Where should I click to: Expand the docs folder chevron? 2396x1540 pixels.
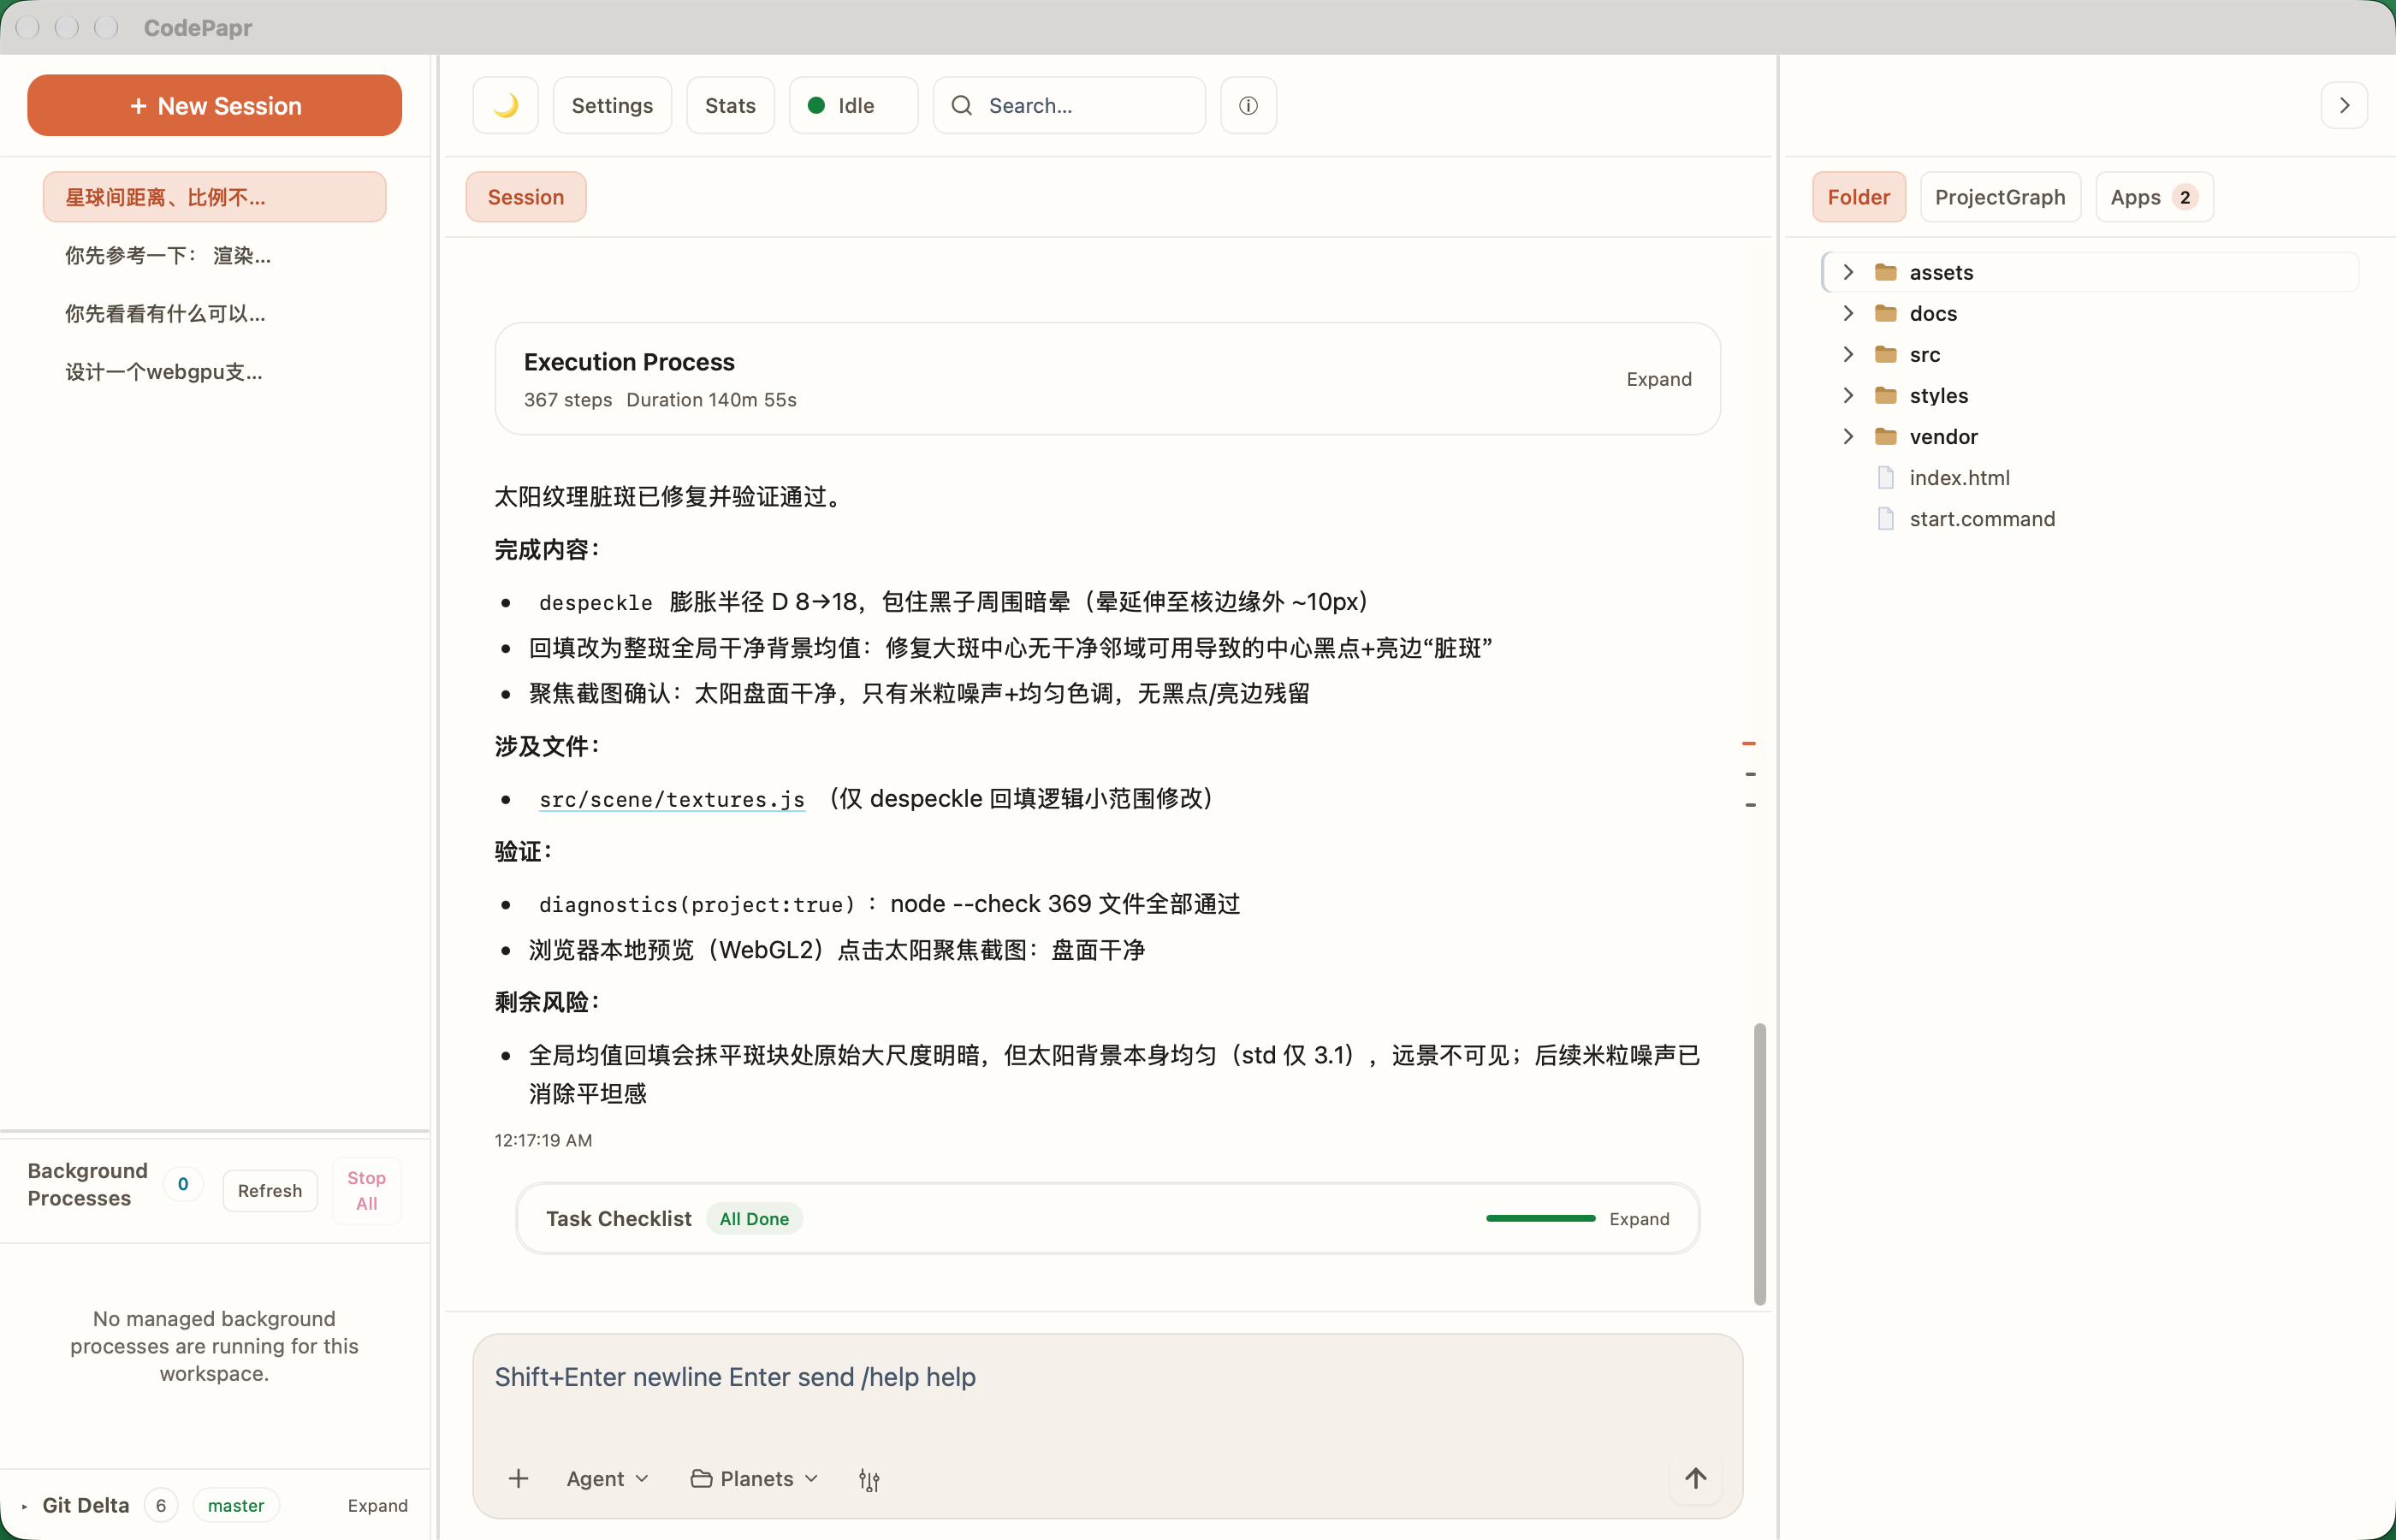click(x=1848, y=313)
